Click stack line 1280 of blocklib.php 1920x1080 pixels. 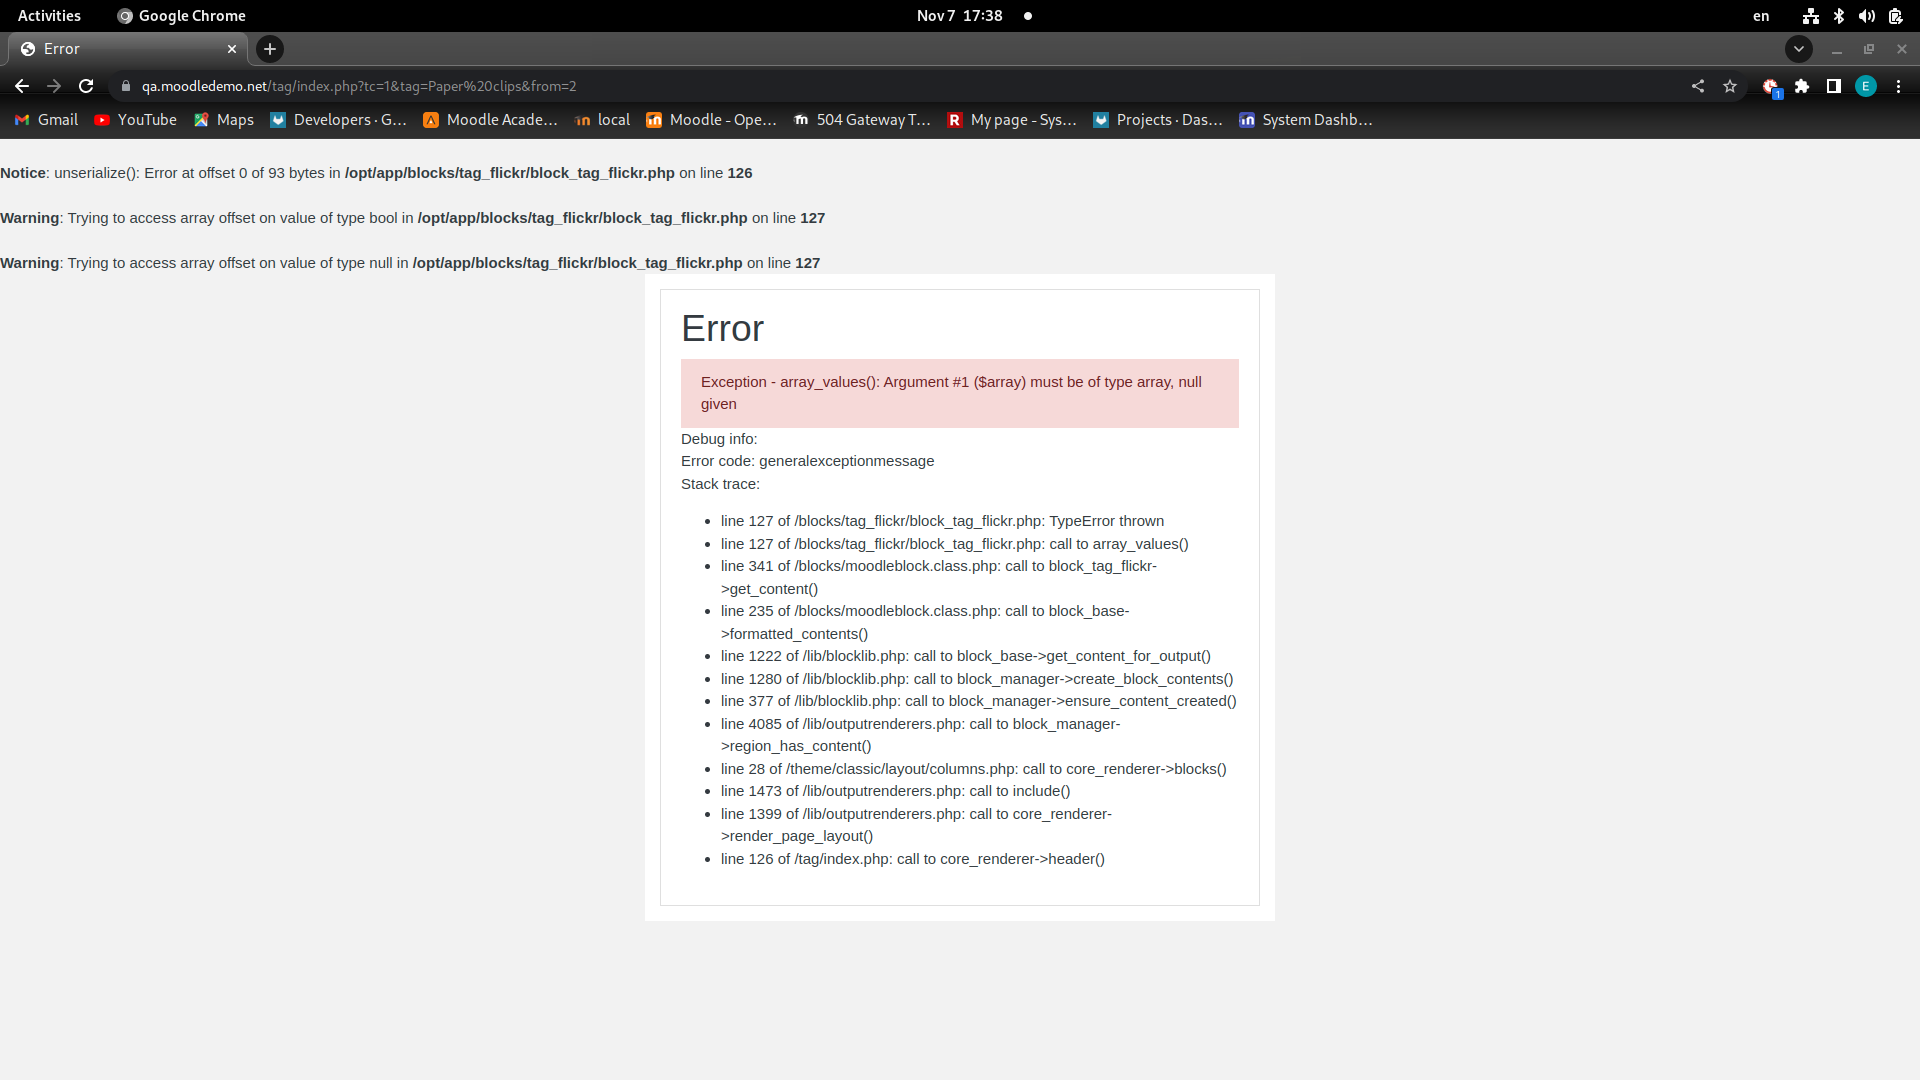[977, 679]
